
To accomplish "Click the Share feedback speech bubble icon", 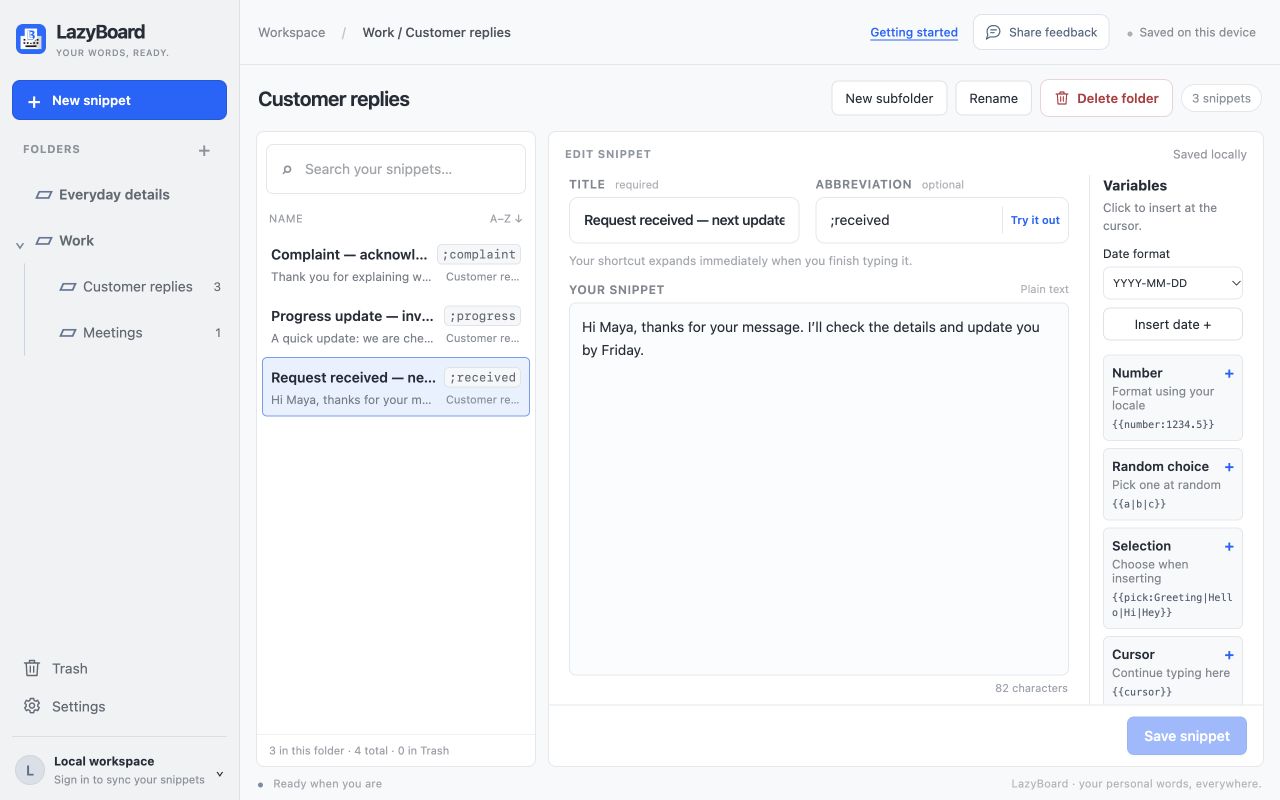I will pyautogui.click(x=993, y=32).
